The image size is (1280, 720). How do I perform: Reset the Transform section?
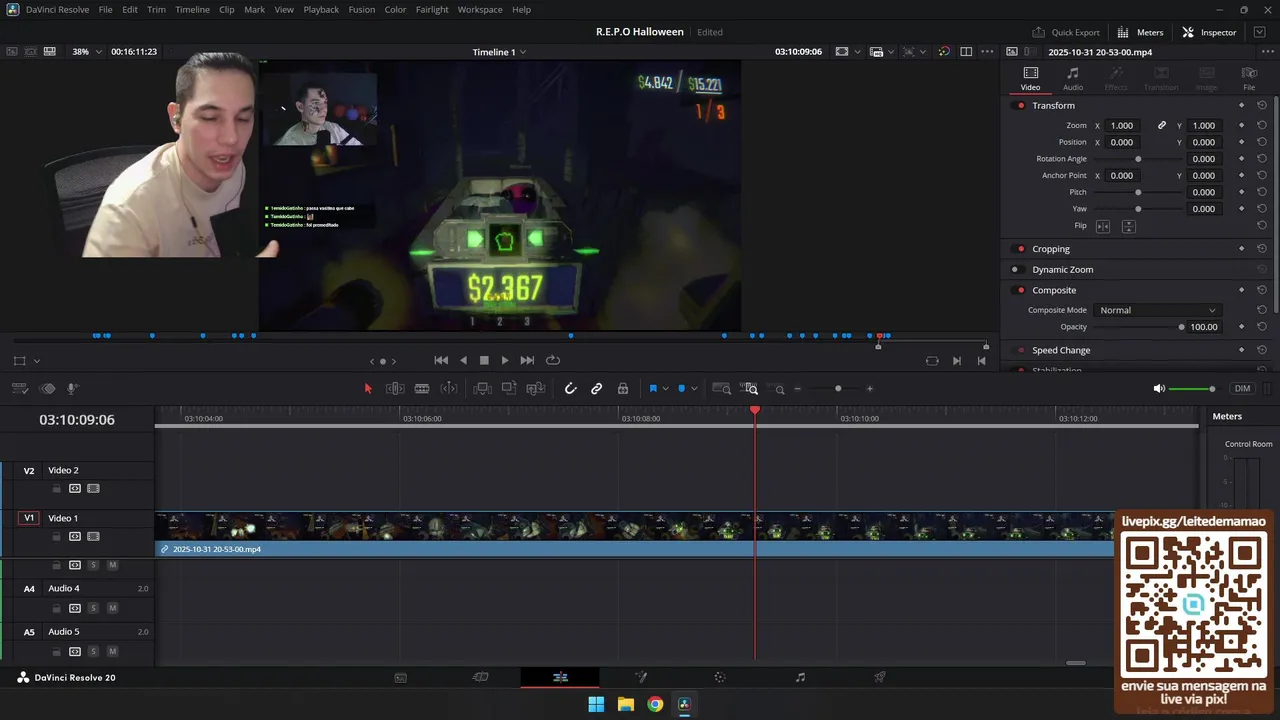(1262, 105)
